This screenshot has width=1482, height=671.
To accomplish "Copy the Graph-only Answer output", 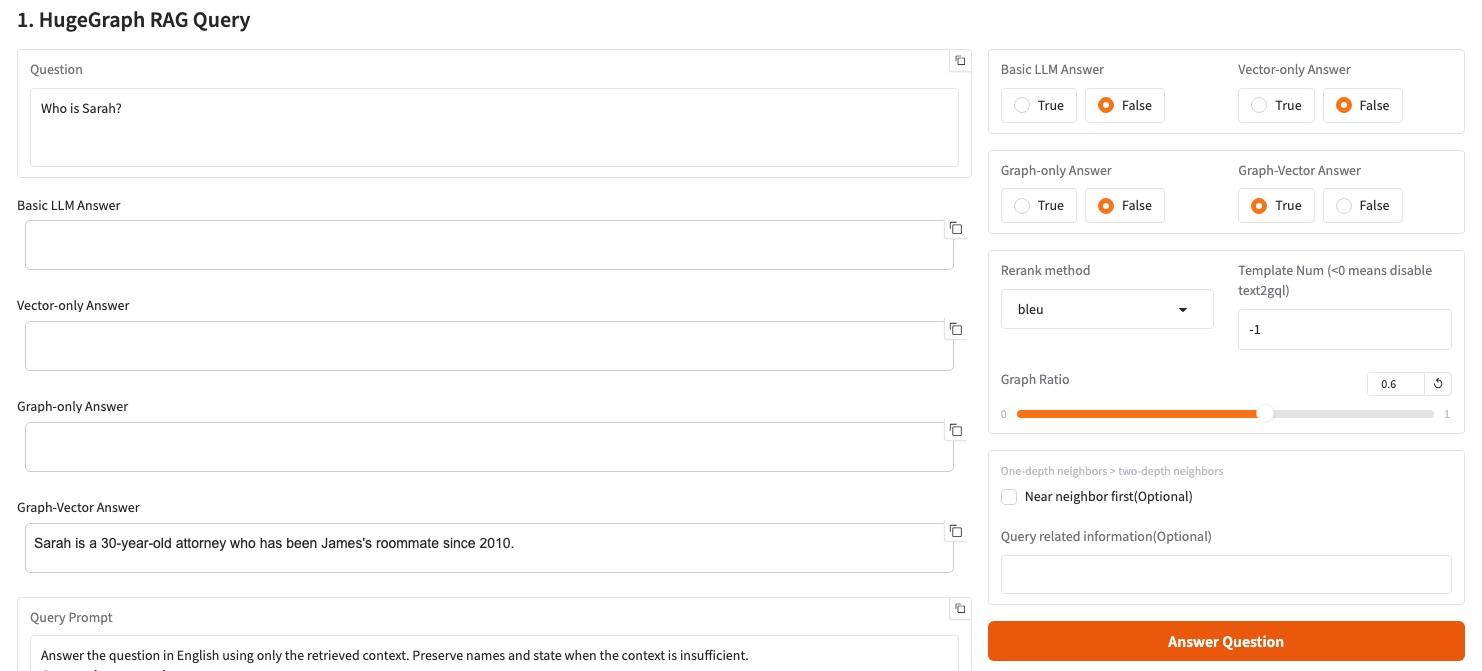I will pos(956,430).
